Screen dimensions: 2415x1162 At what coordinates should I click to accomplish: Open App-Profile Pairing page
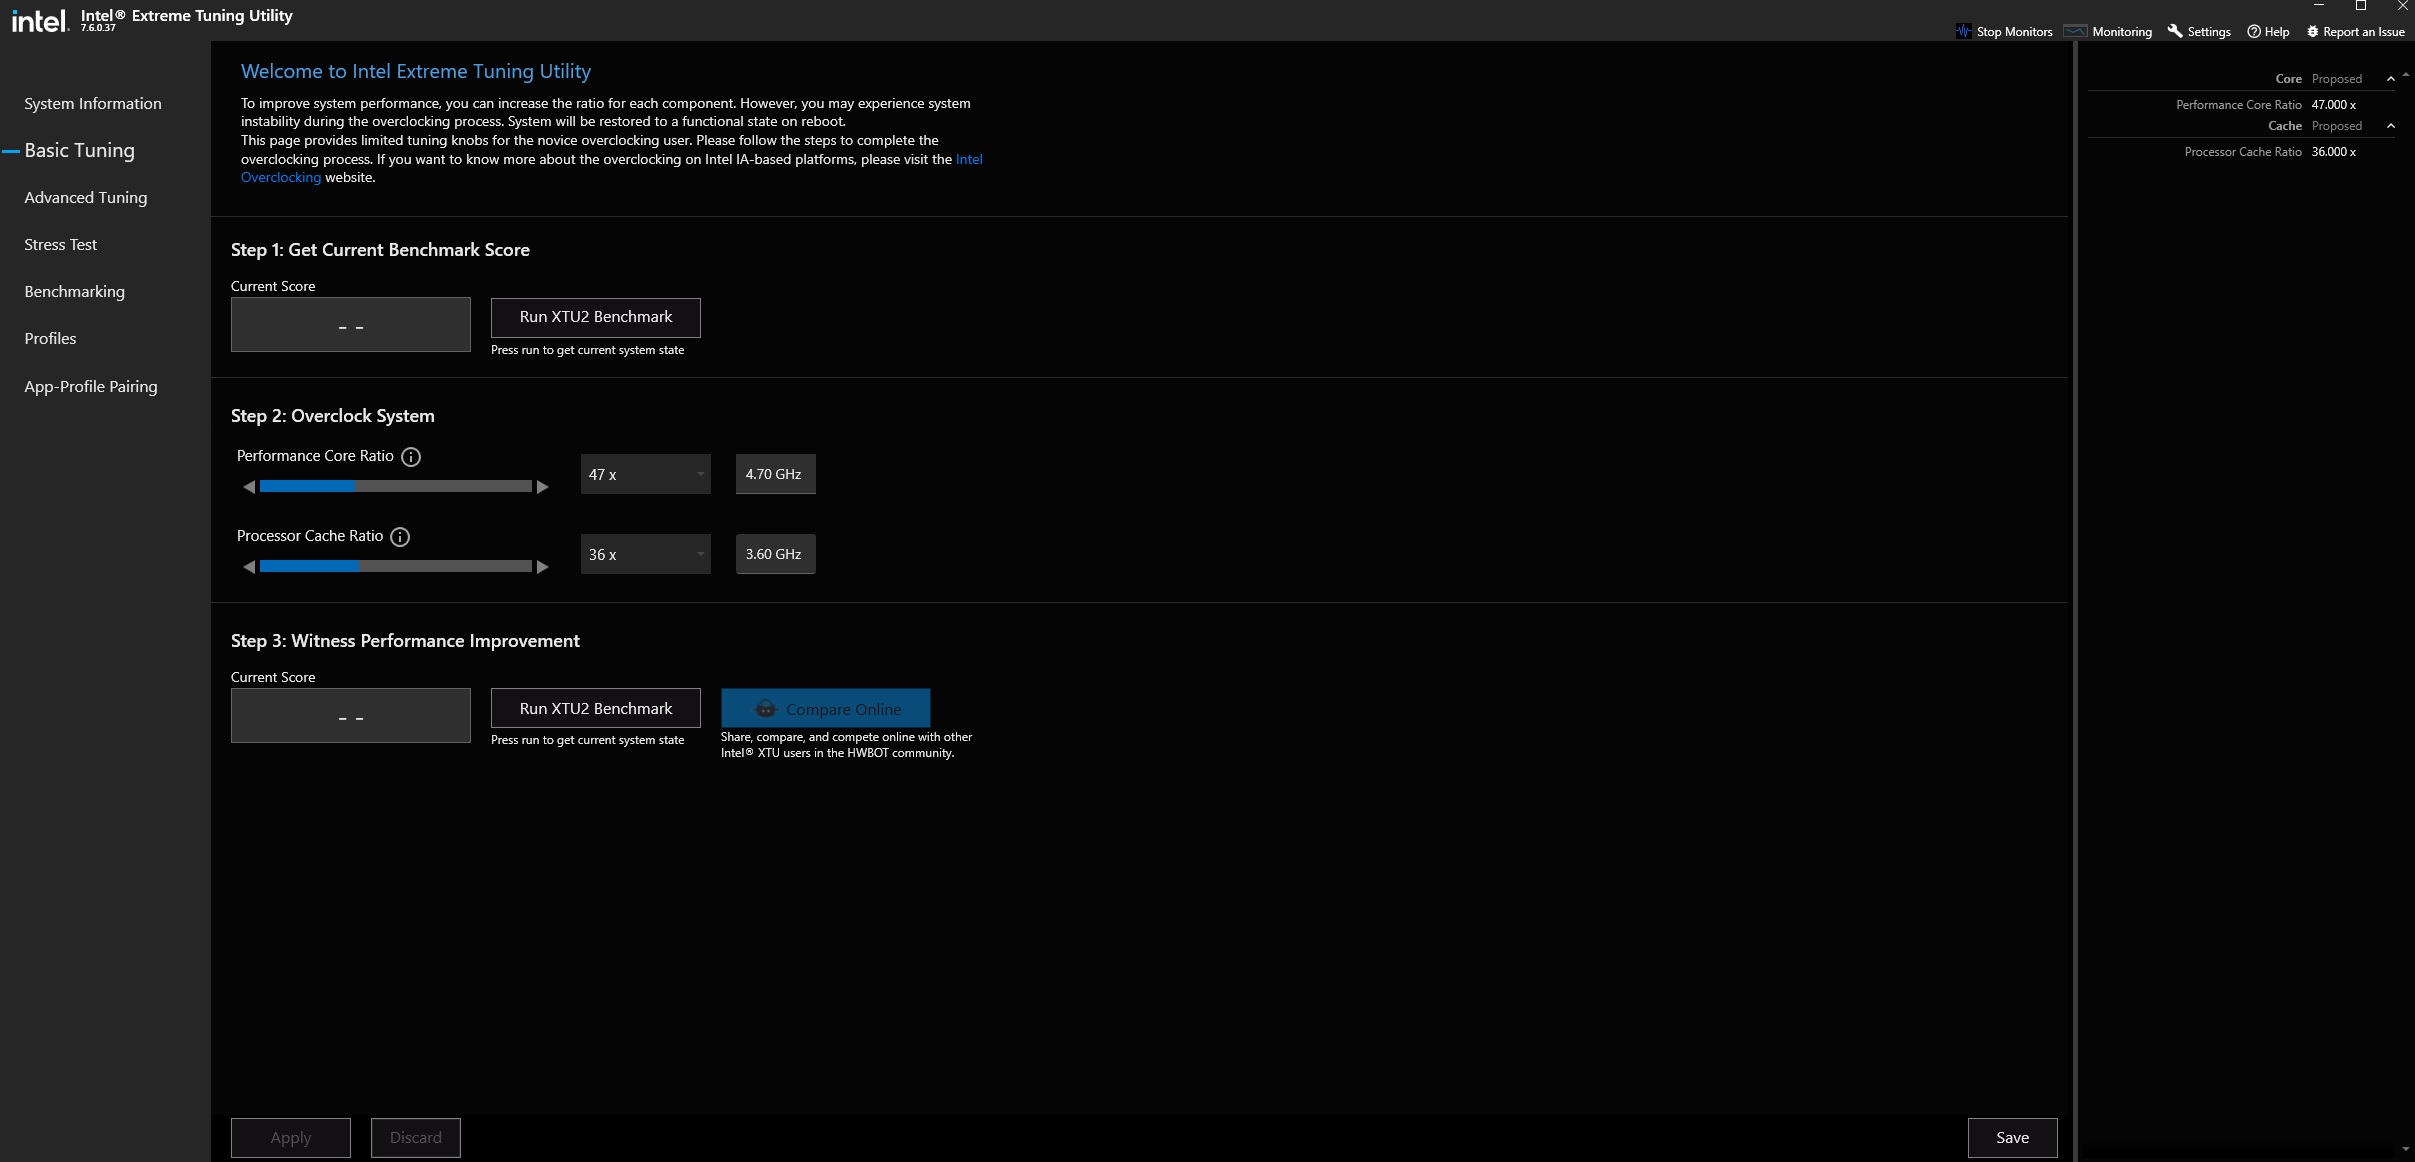91,387
